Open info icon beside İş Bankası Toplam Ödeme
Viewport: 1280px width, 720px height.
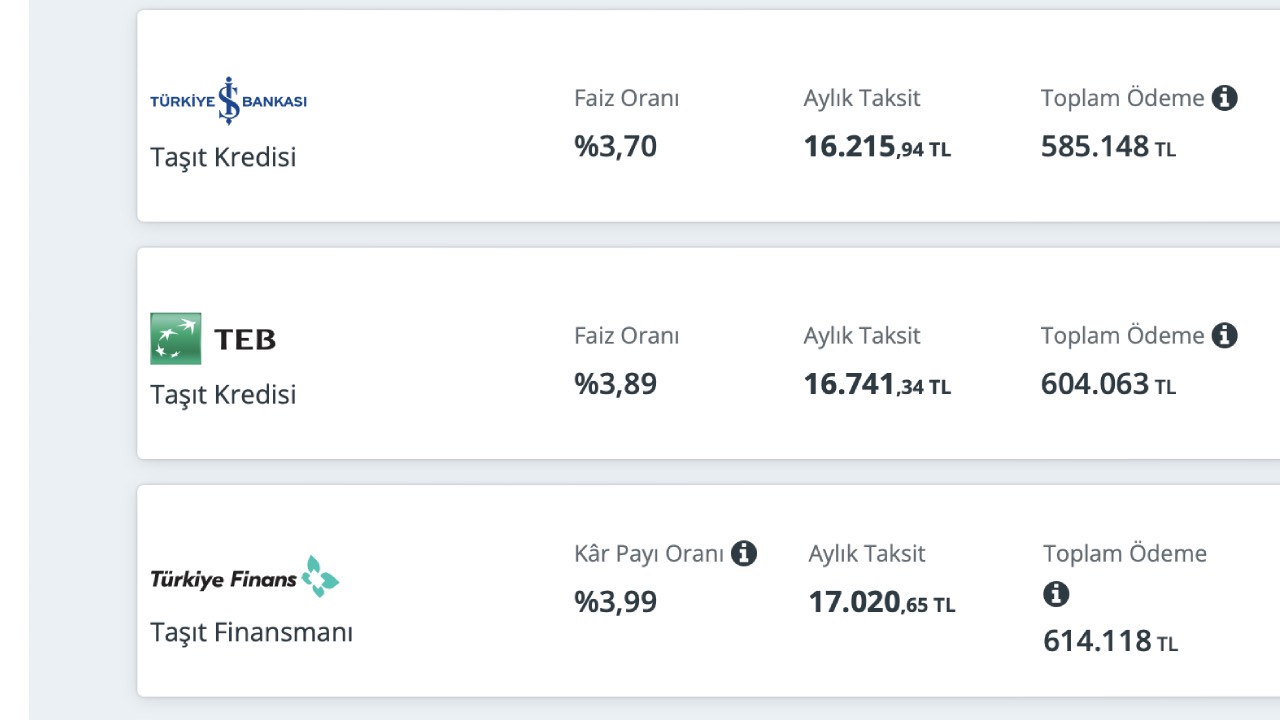(x=1225, y=98)
